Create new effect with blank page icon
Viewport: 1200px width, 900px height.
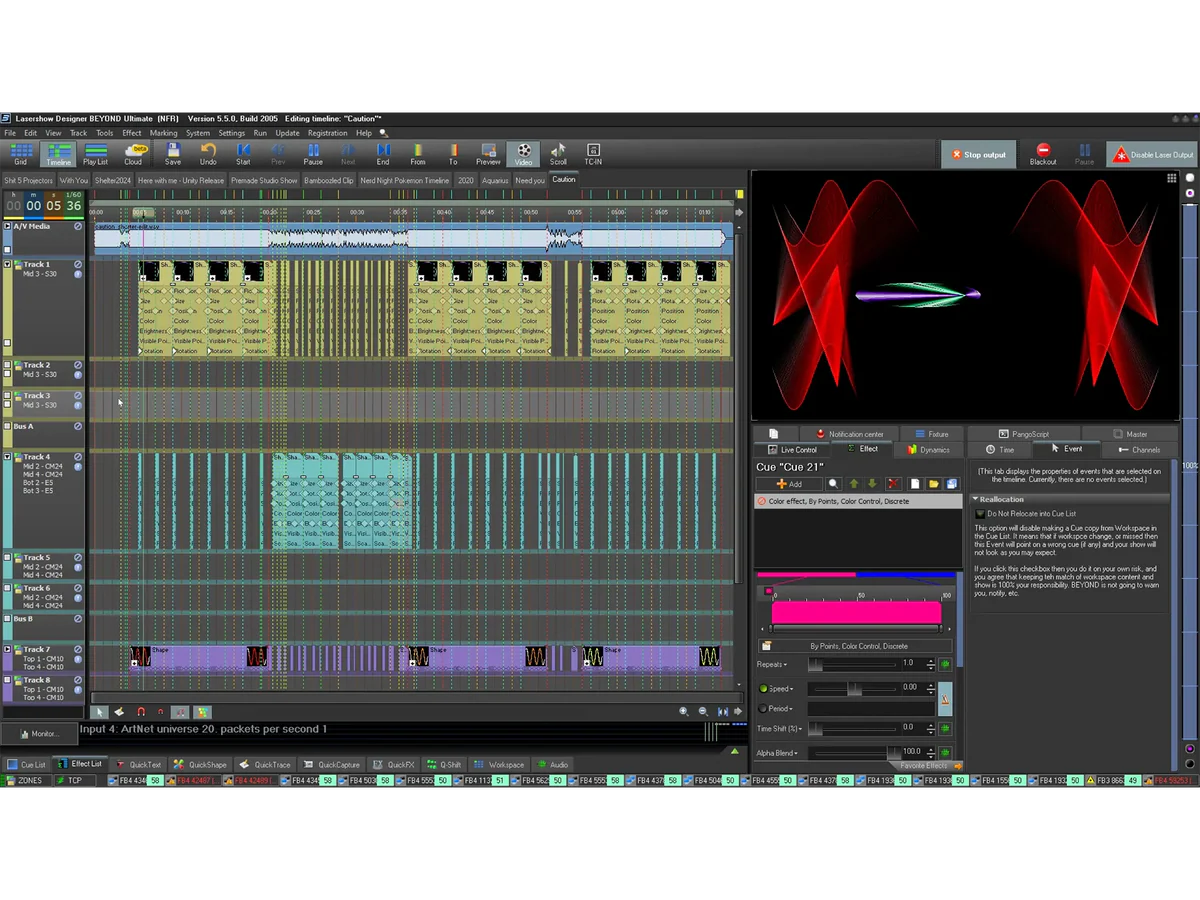914,484
